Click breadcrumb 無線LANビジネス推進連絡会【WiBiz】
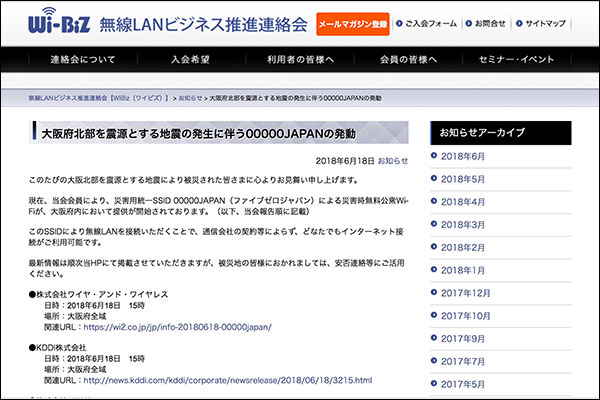The width and height of the screenshot is (600, 400). point(98,99)
